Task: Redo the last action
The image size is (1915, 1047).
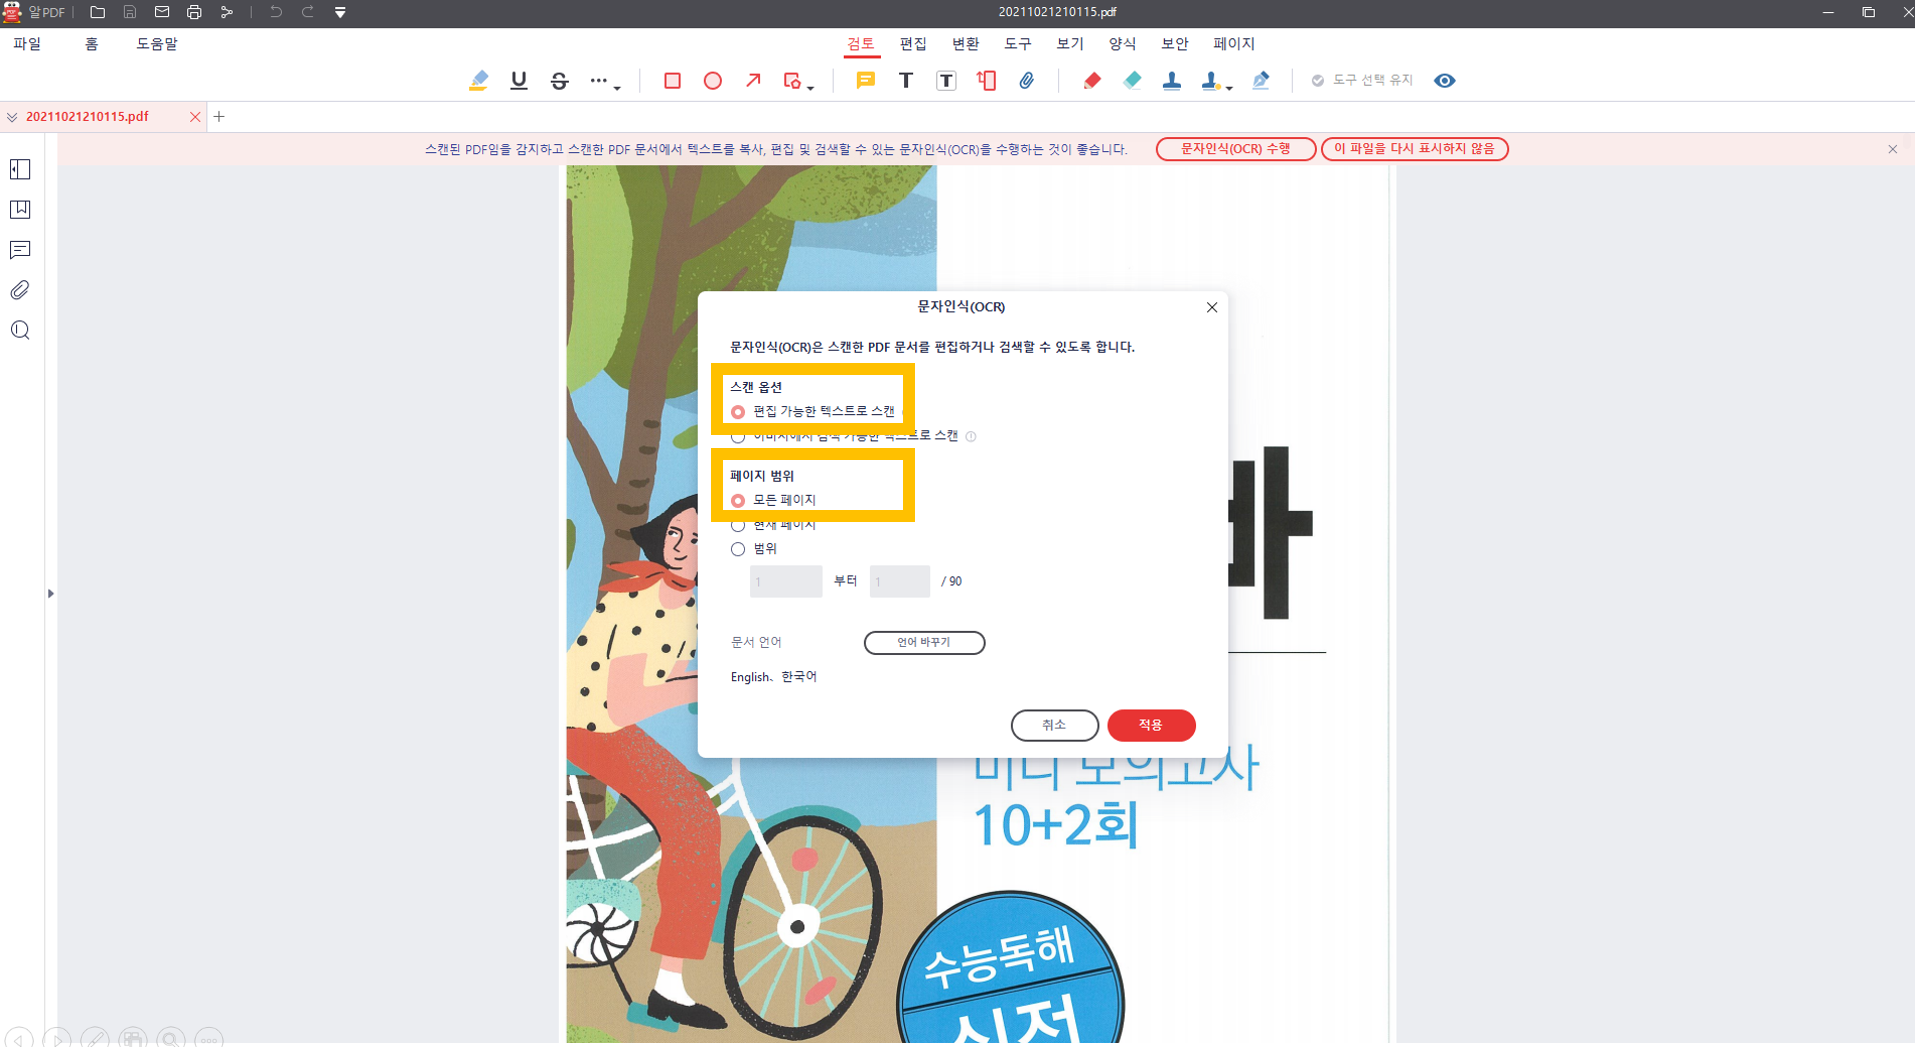Action: 308,12
